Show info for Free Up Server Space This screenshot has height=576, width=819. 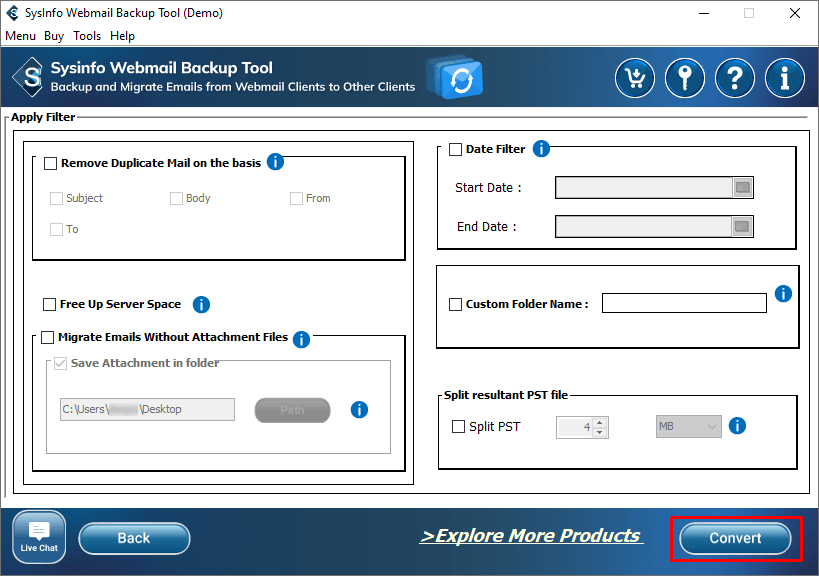201,304
